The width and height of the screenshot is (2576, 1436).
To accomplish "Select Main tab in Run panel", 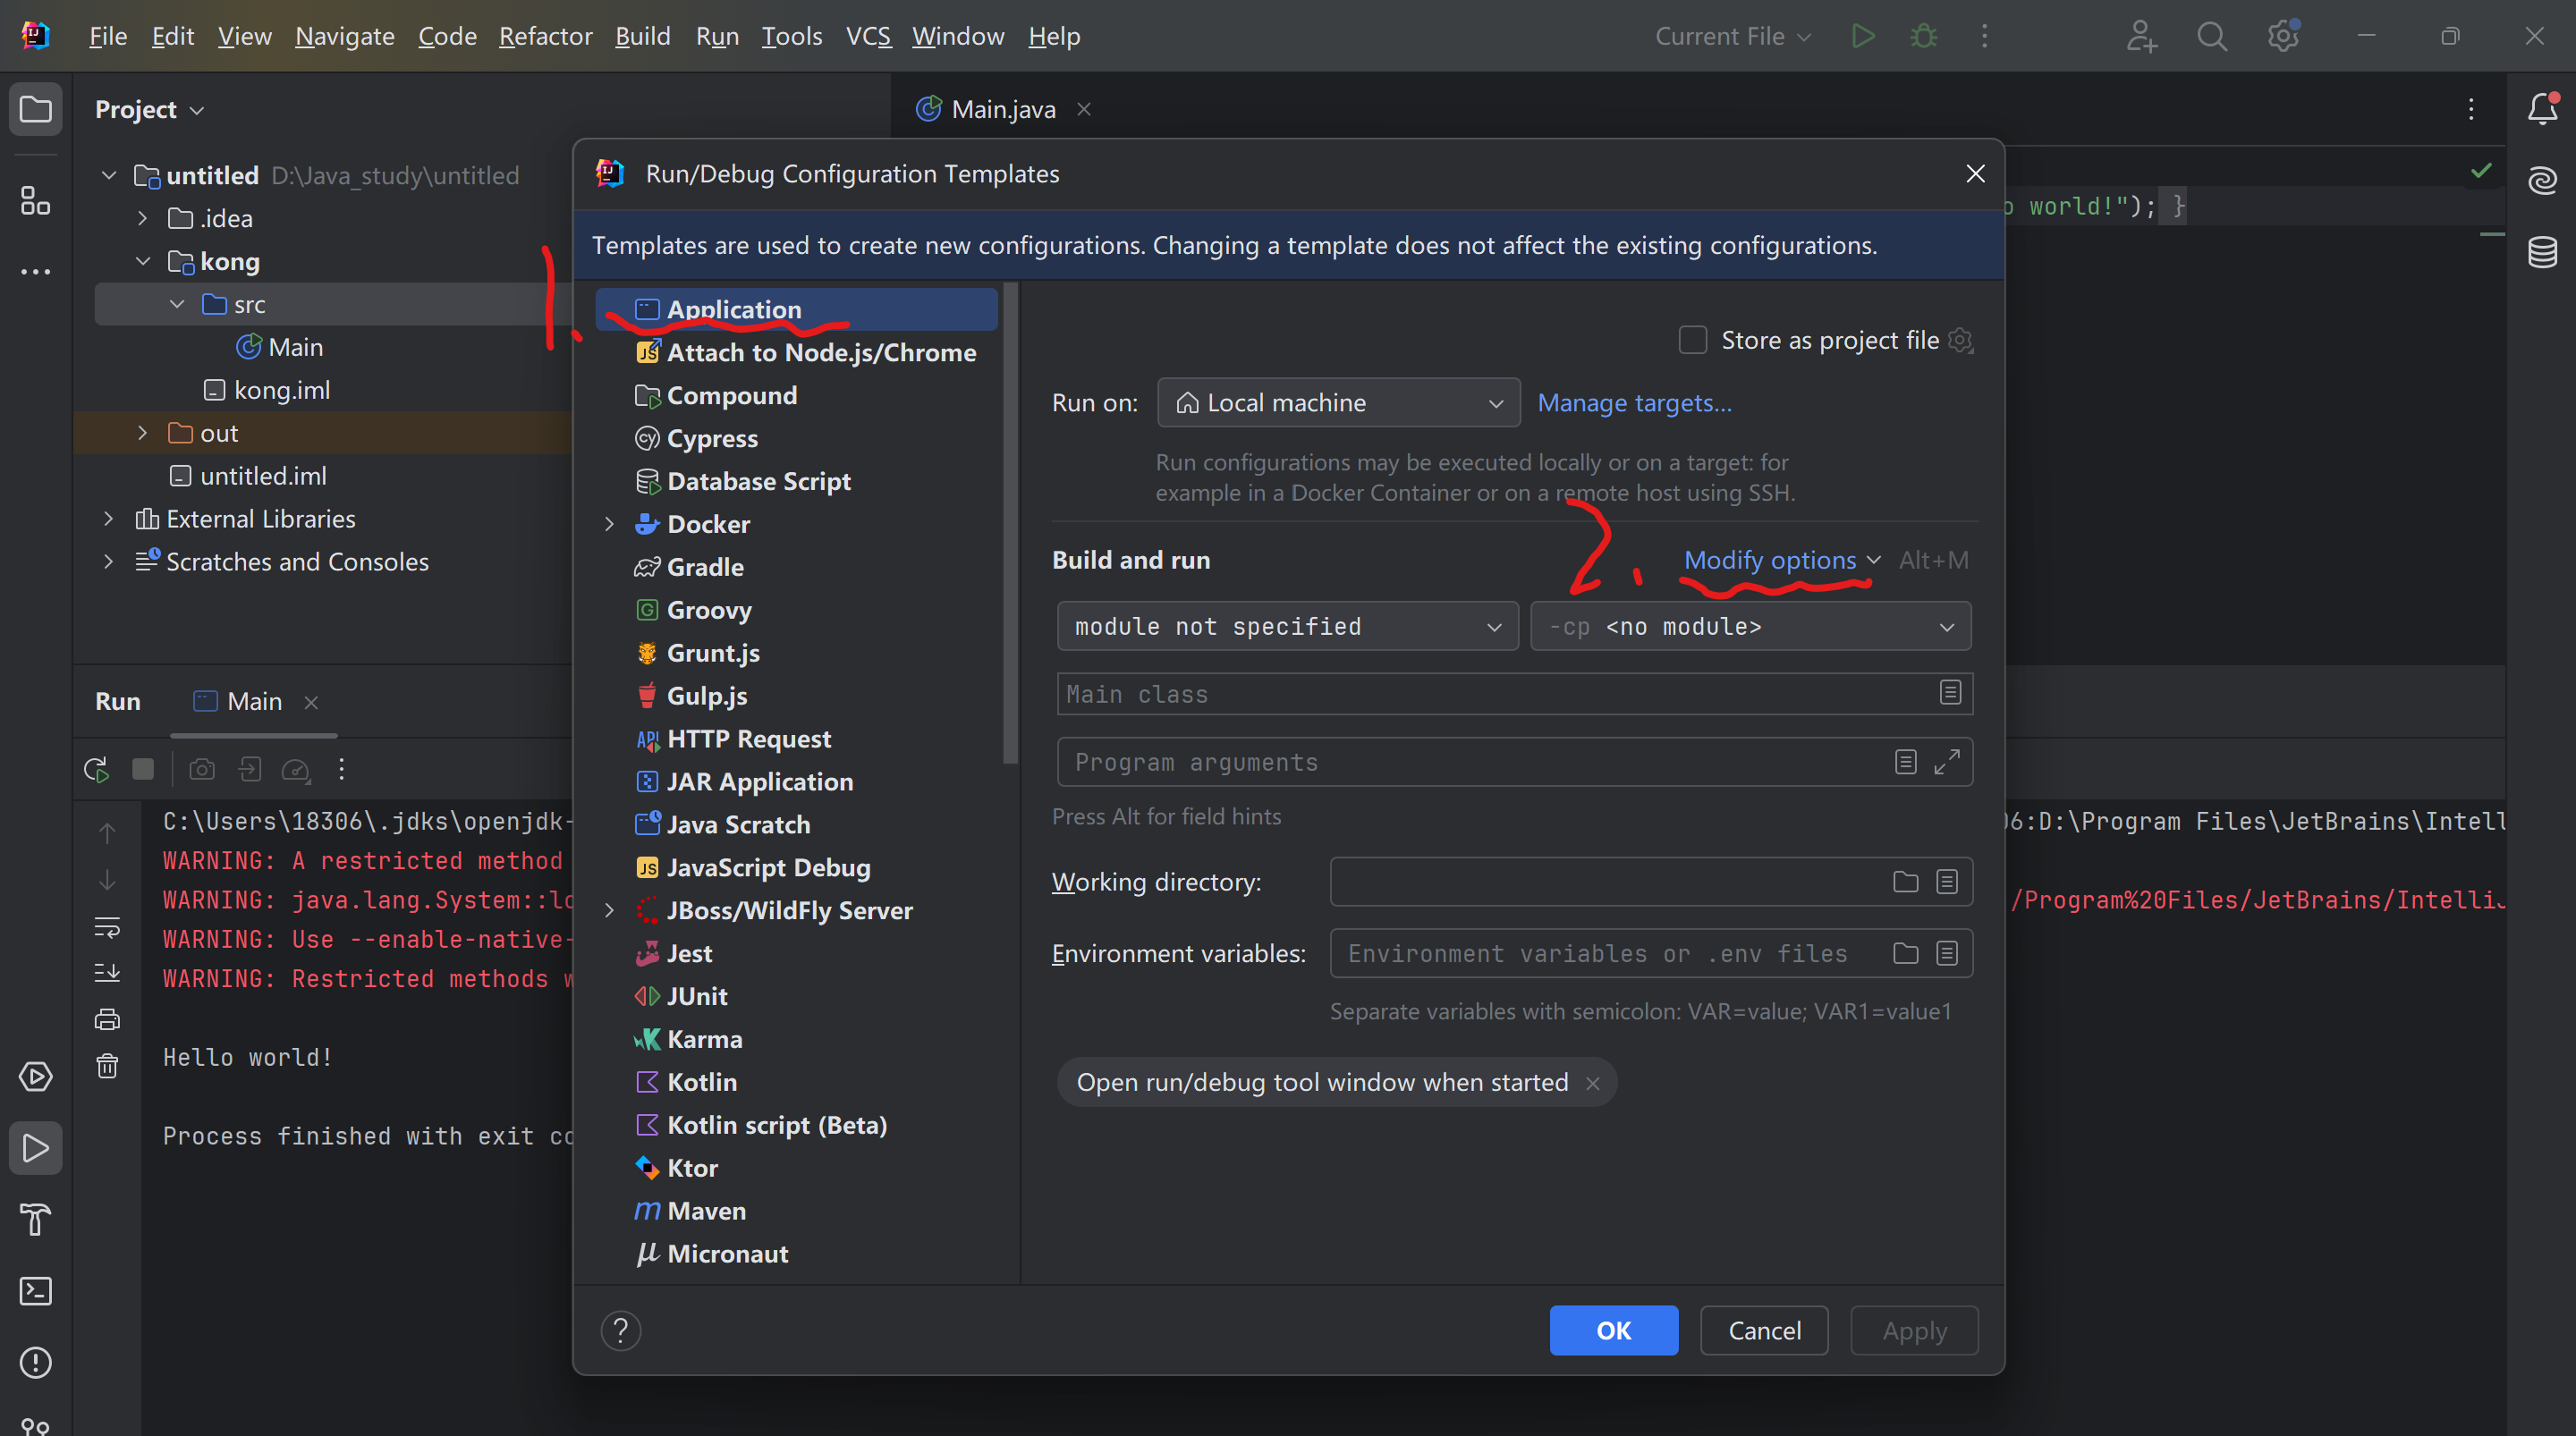I will 253,701.
